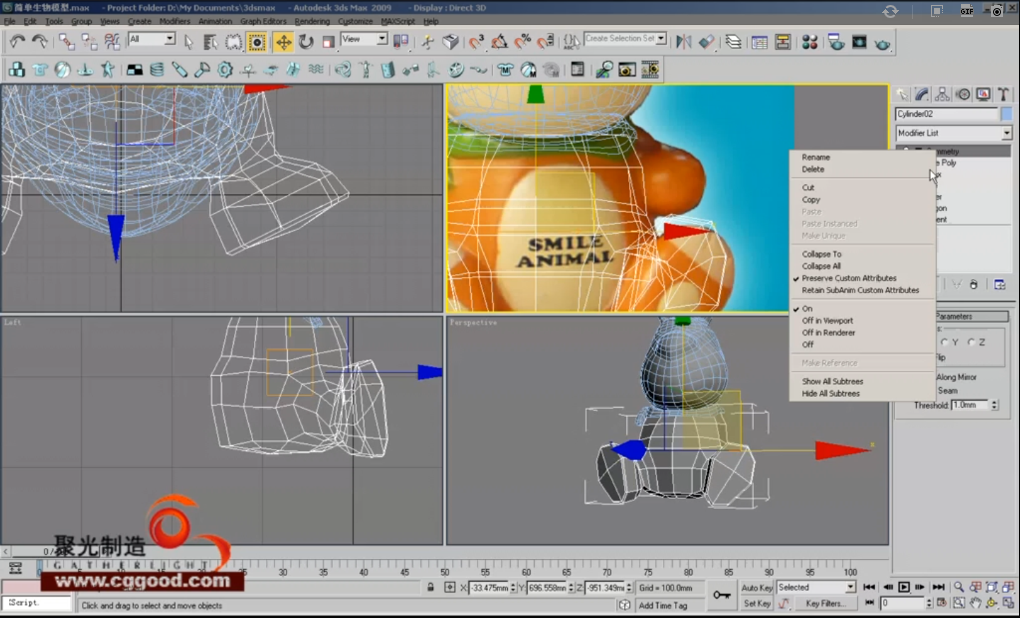The image size is (1020, 618).
Task: Click the Cylinder02 object name field
Action: coord(946,114)
